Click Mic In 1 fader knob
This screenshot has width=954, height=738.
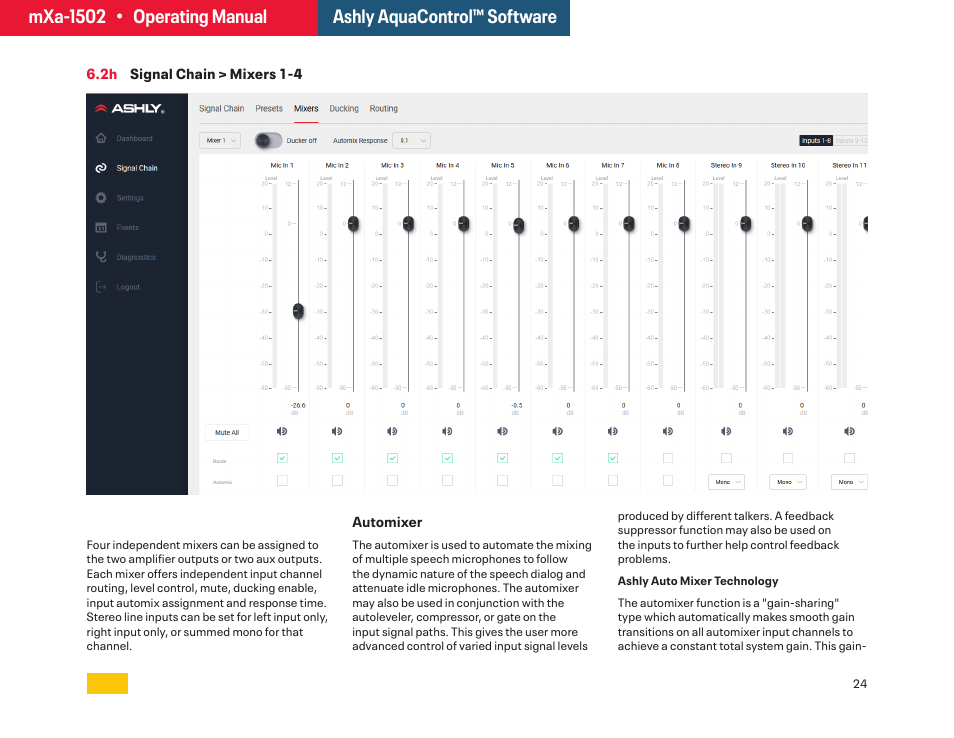pos(298,311)
